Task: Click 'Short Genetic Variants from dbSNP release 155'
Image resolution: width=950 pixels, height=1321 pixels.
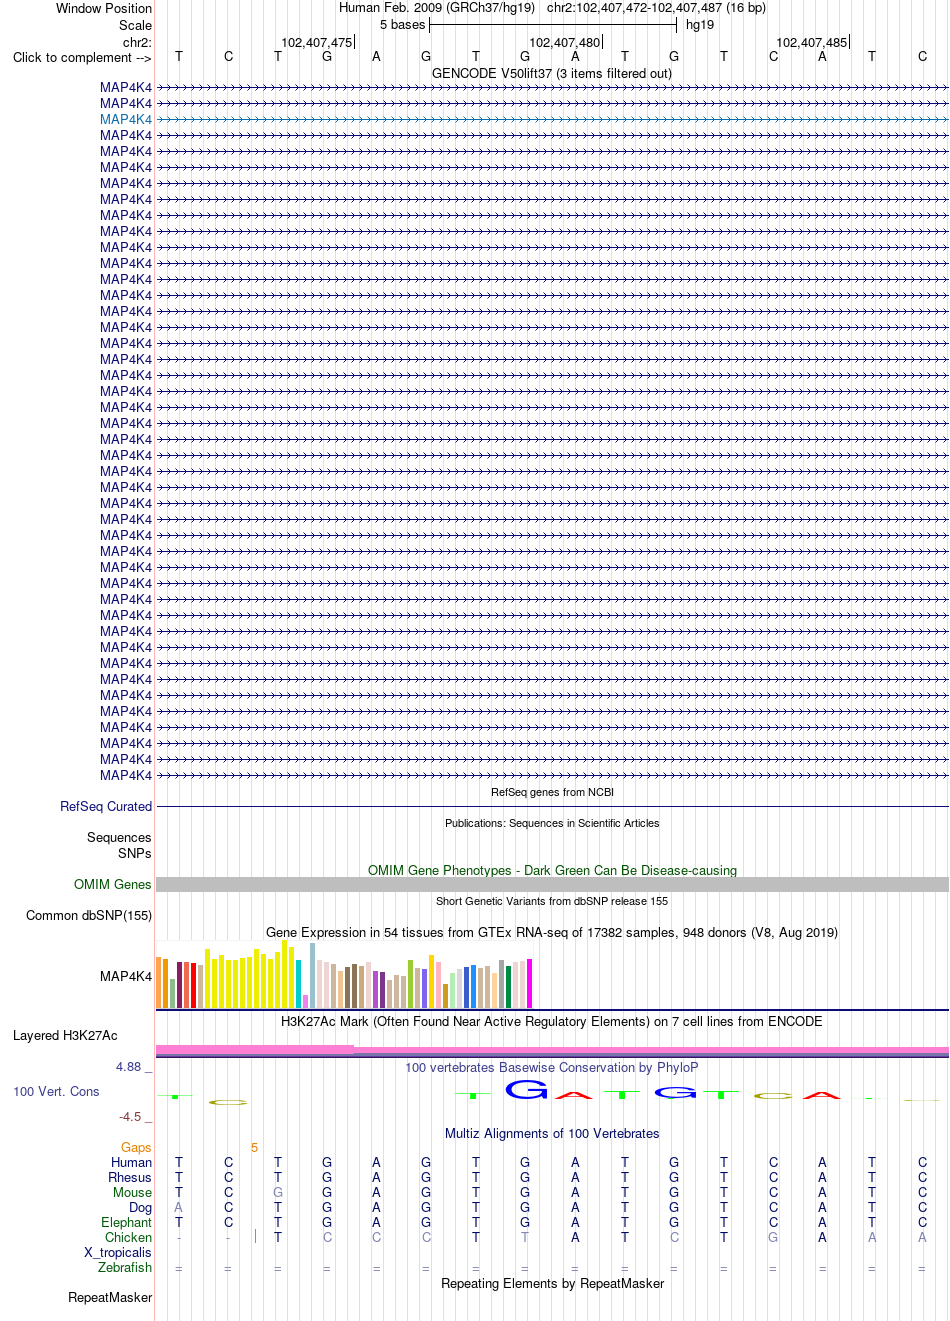Action: click(x=552, y=901)
